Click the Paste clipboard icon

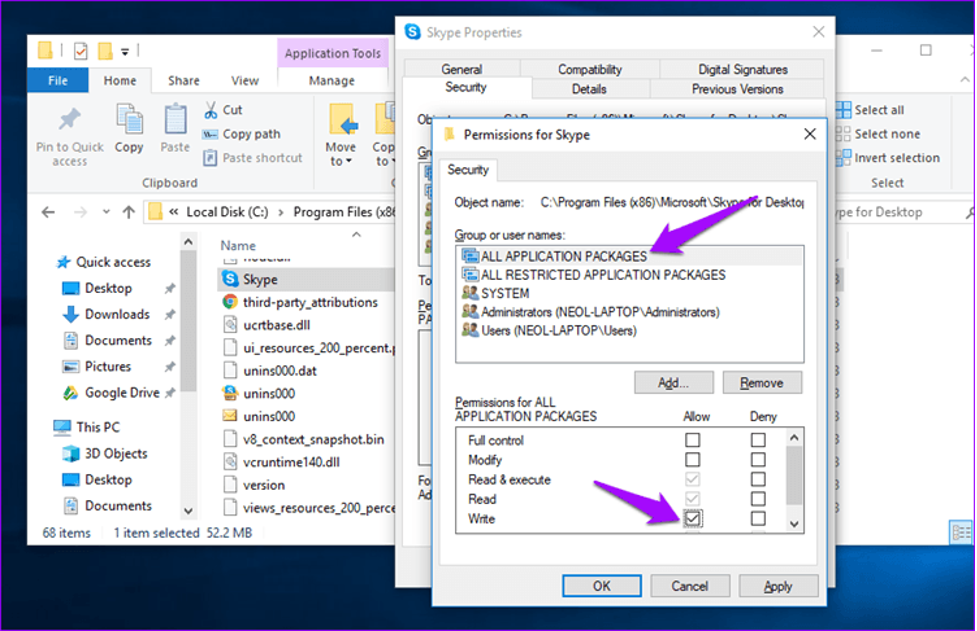pyautogui.click(x=175, y=119)
